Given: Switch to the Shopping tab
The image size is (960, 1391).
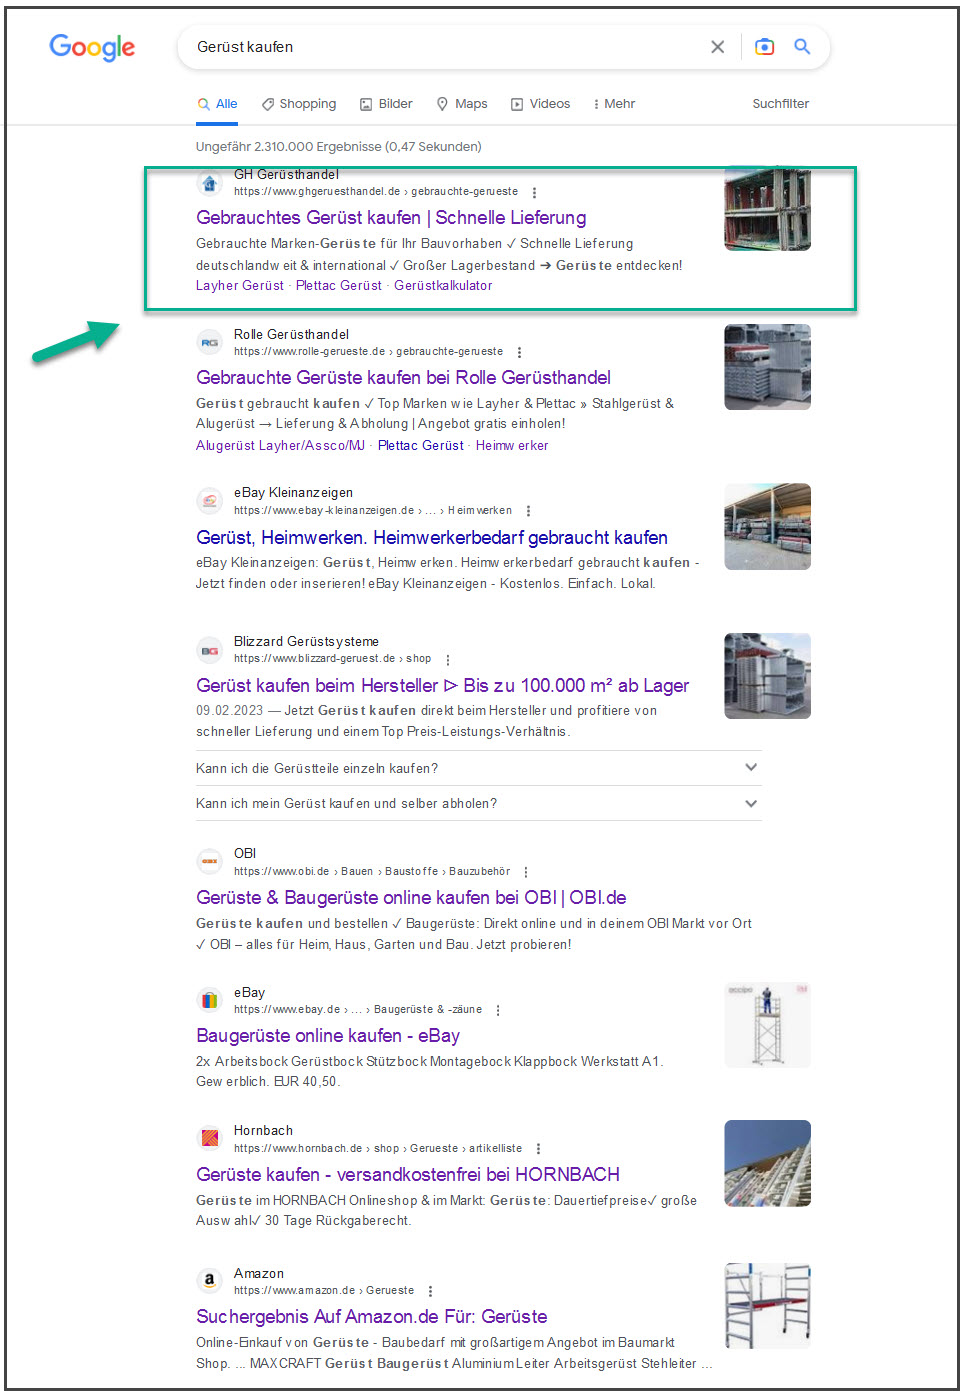Looking at the screenshot, I should (x=299, y=104).
